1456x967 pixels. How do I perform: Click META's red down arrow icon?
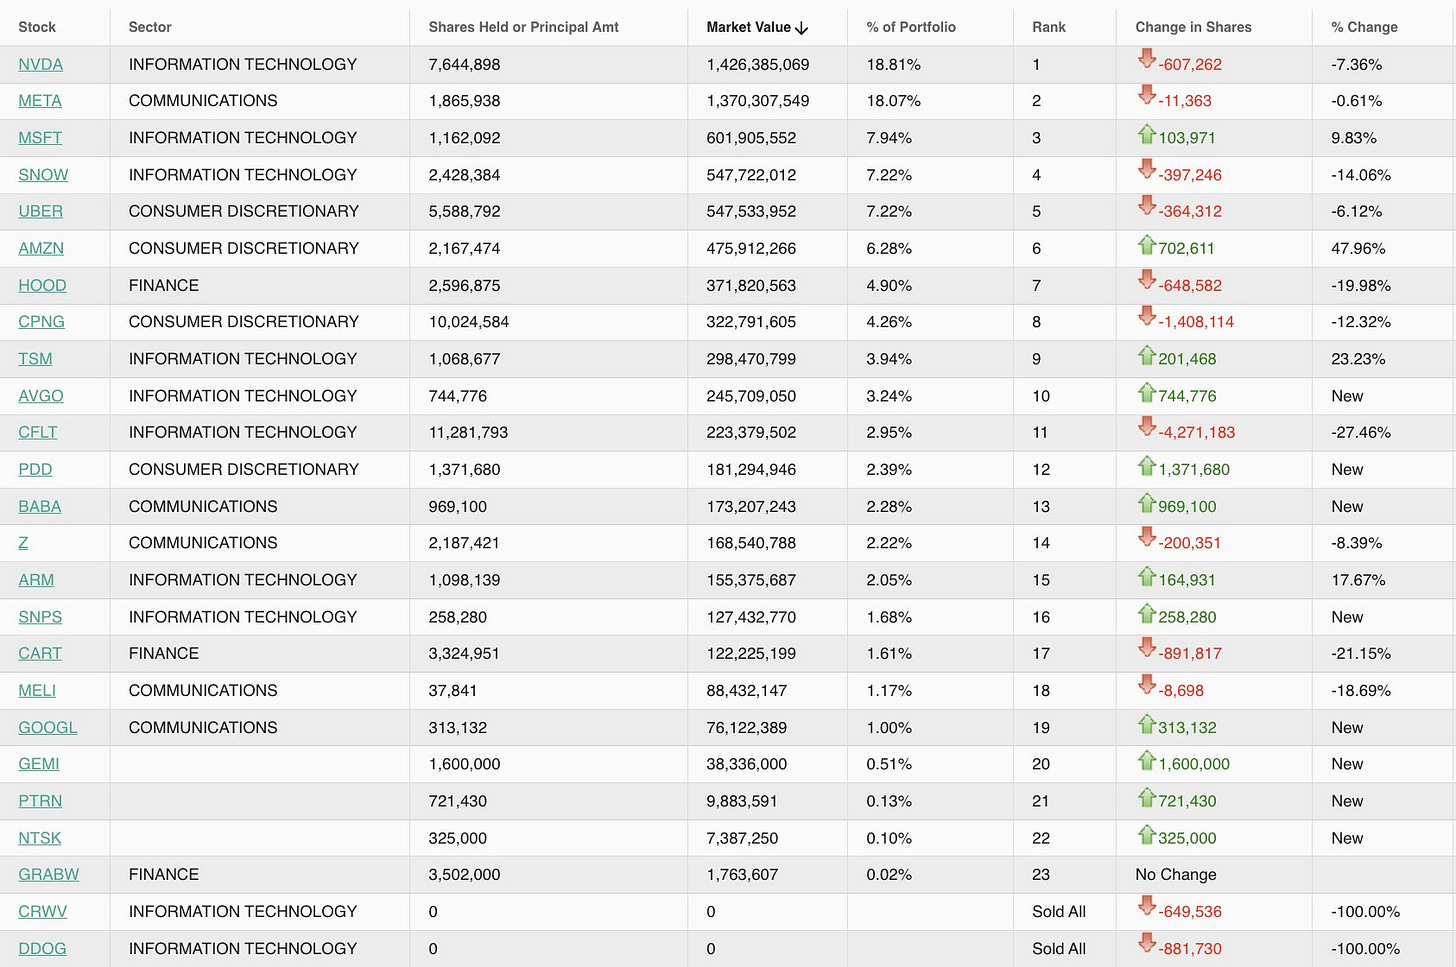[x=1146, y=96]
